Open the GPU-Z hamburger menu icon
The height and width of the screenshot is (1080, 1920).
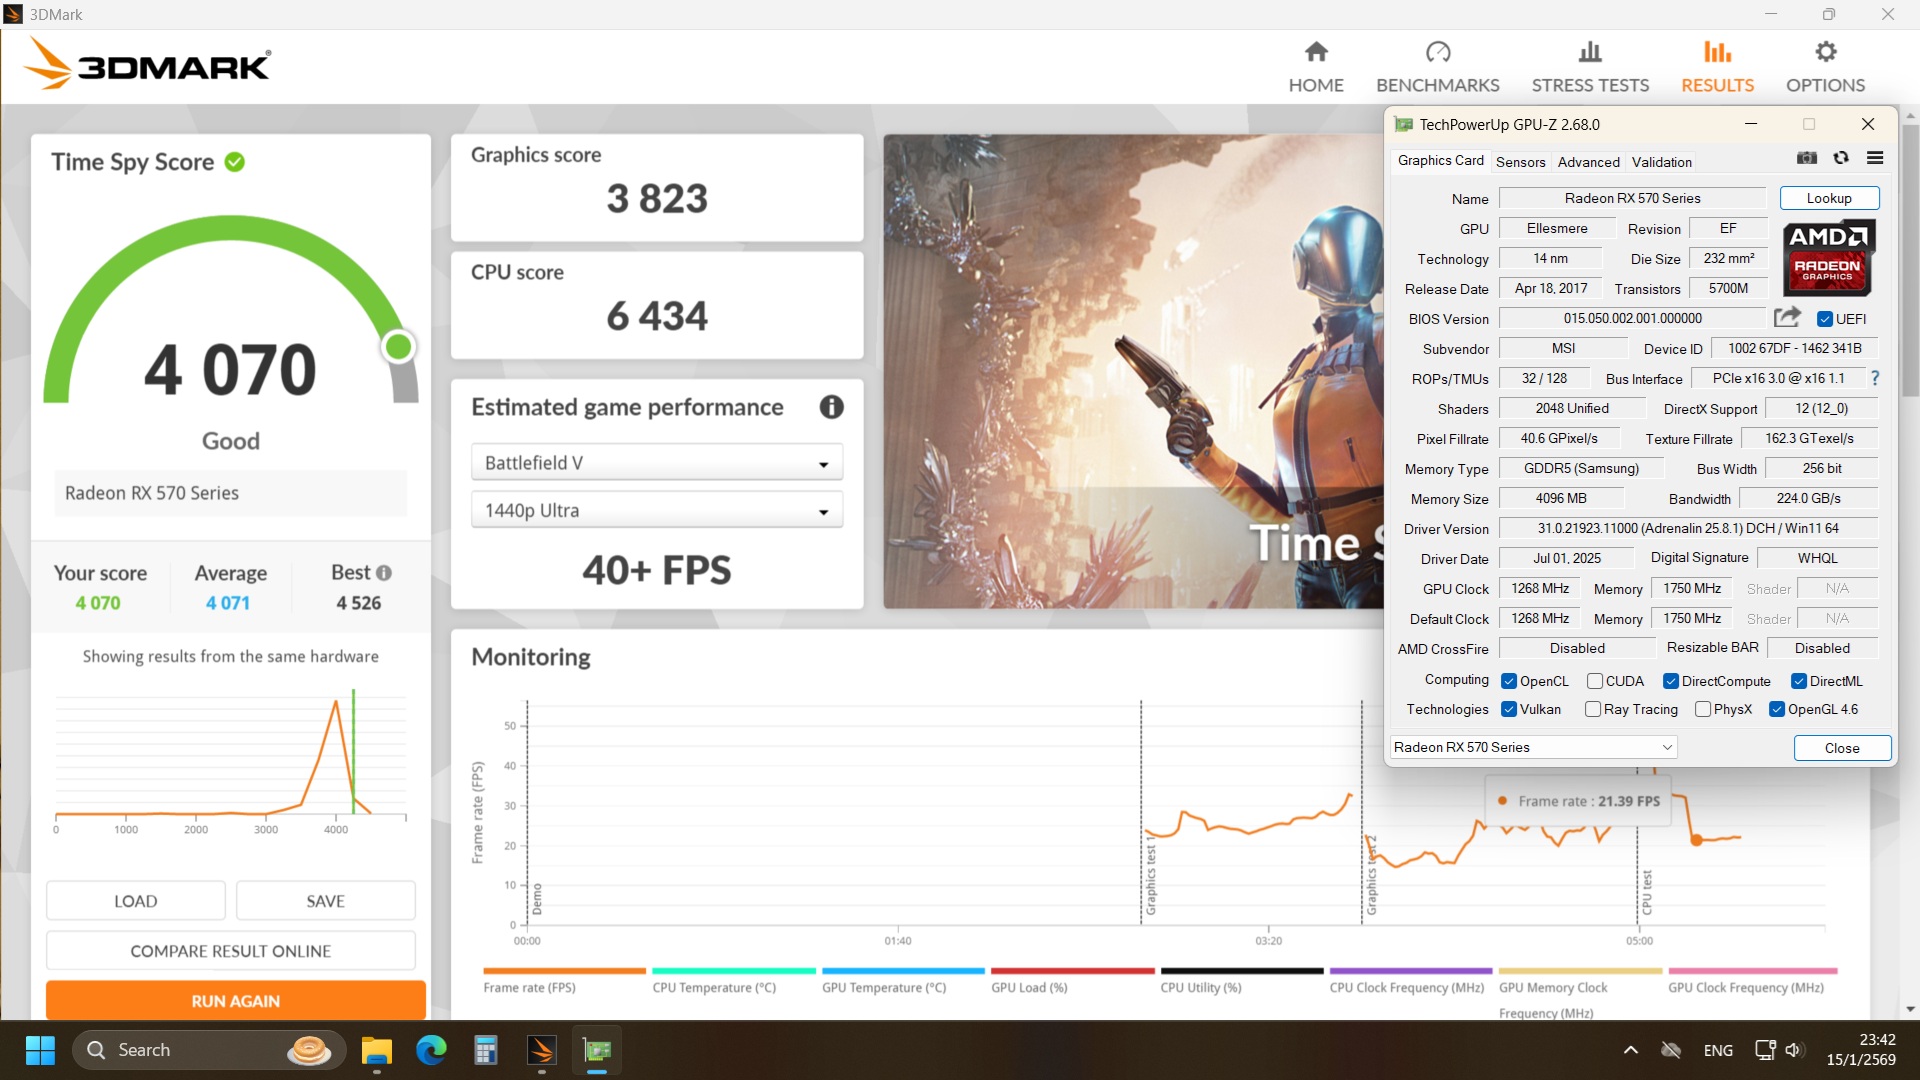(1875, 158)
